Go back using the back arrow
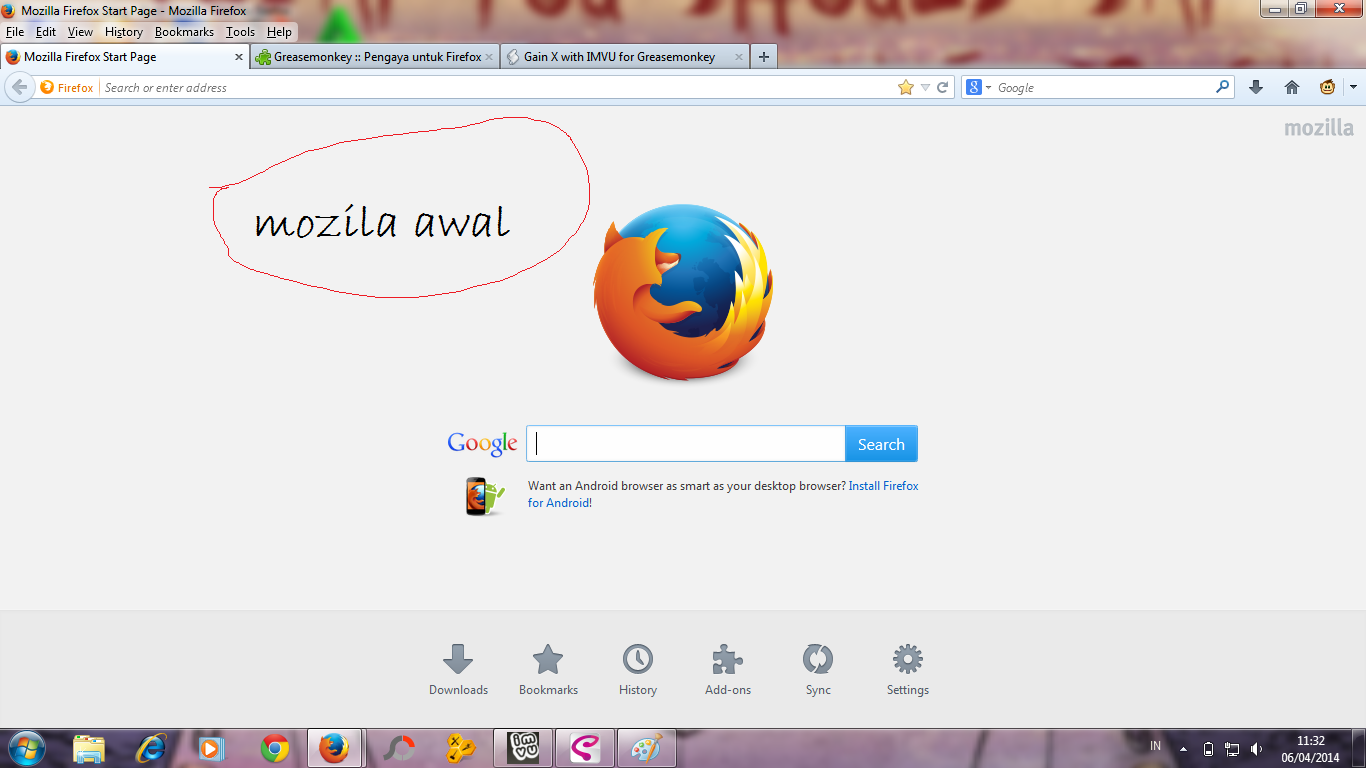The image size is (1366, 768). click(19, 88)
